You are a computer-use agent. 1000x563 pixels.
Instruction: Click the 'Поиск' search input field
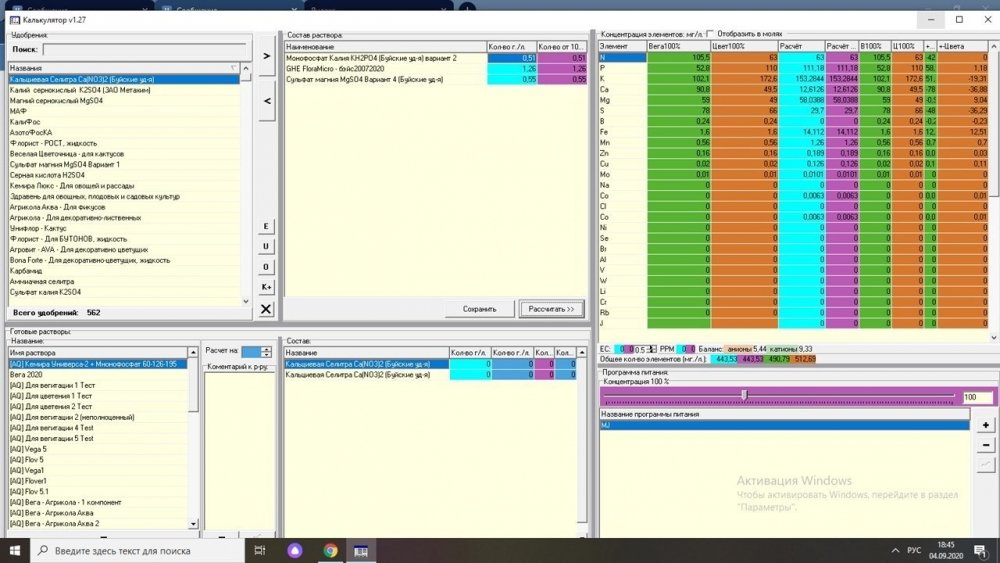coord(144,50)
